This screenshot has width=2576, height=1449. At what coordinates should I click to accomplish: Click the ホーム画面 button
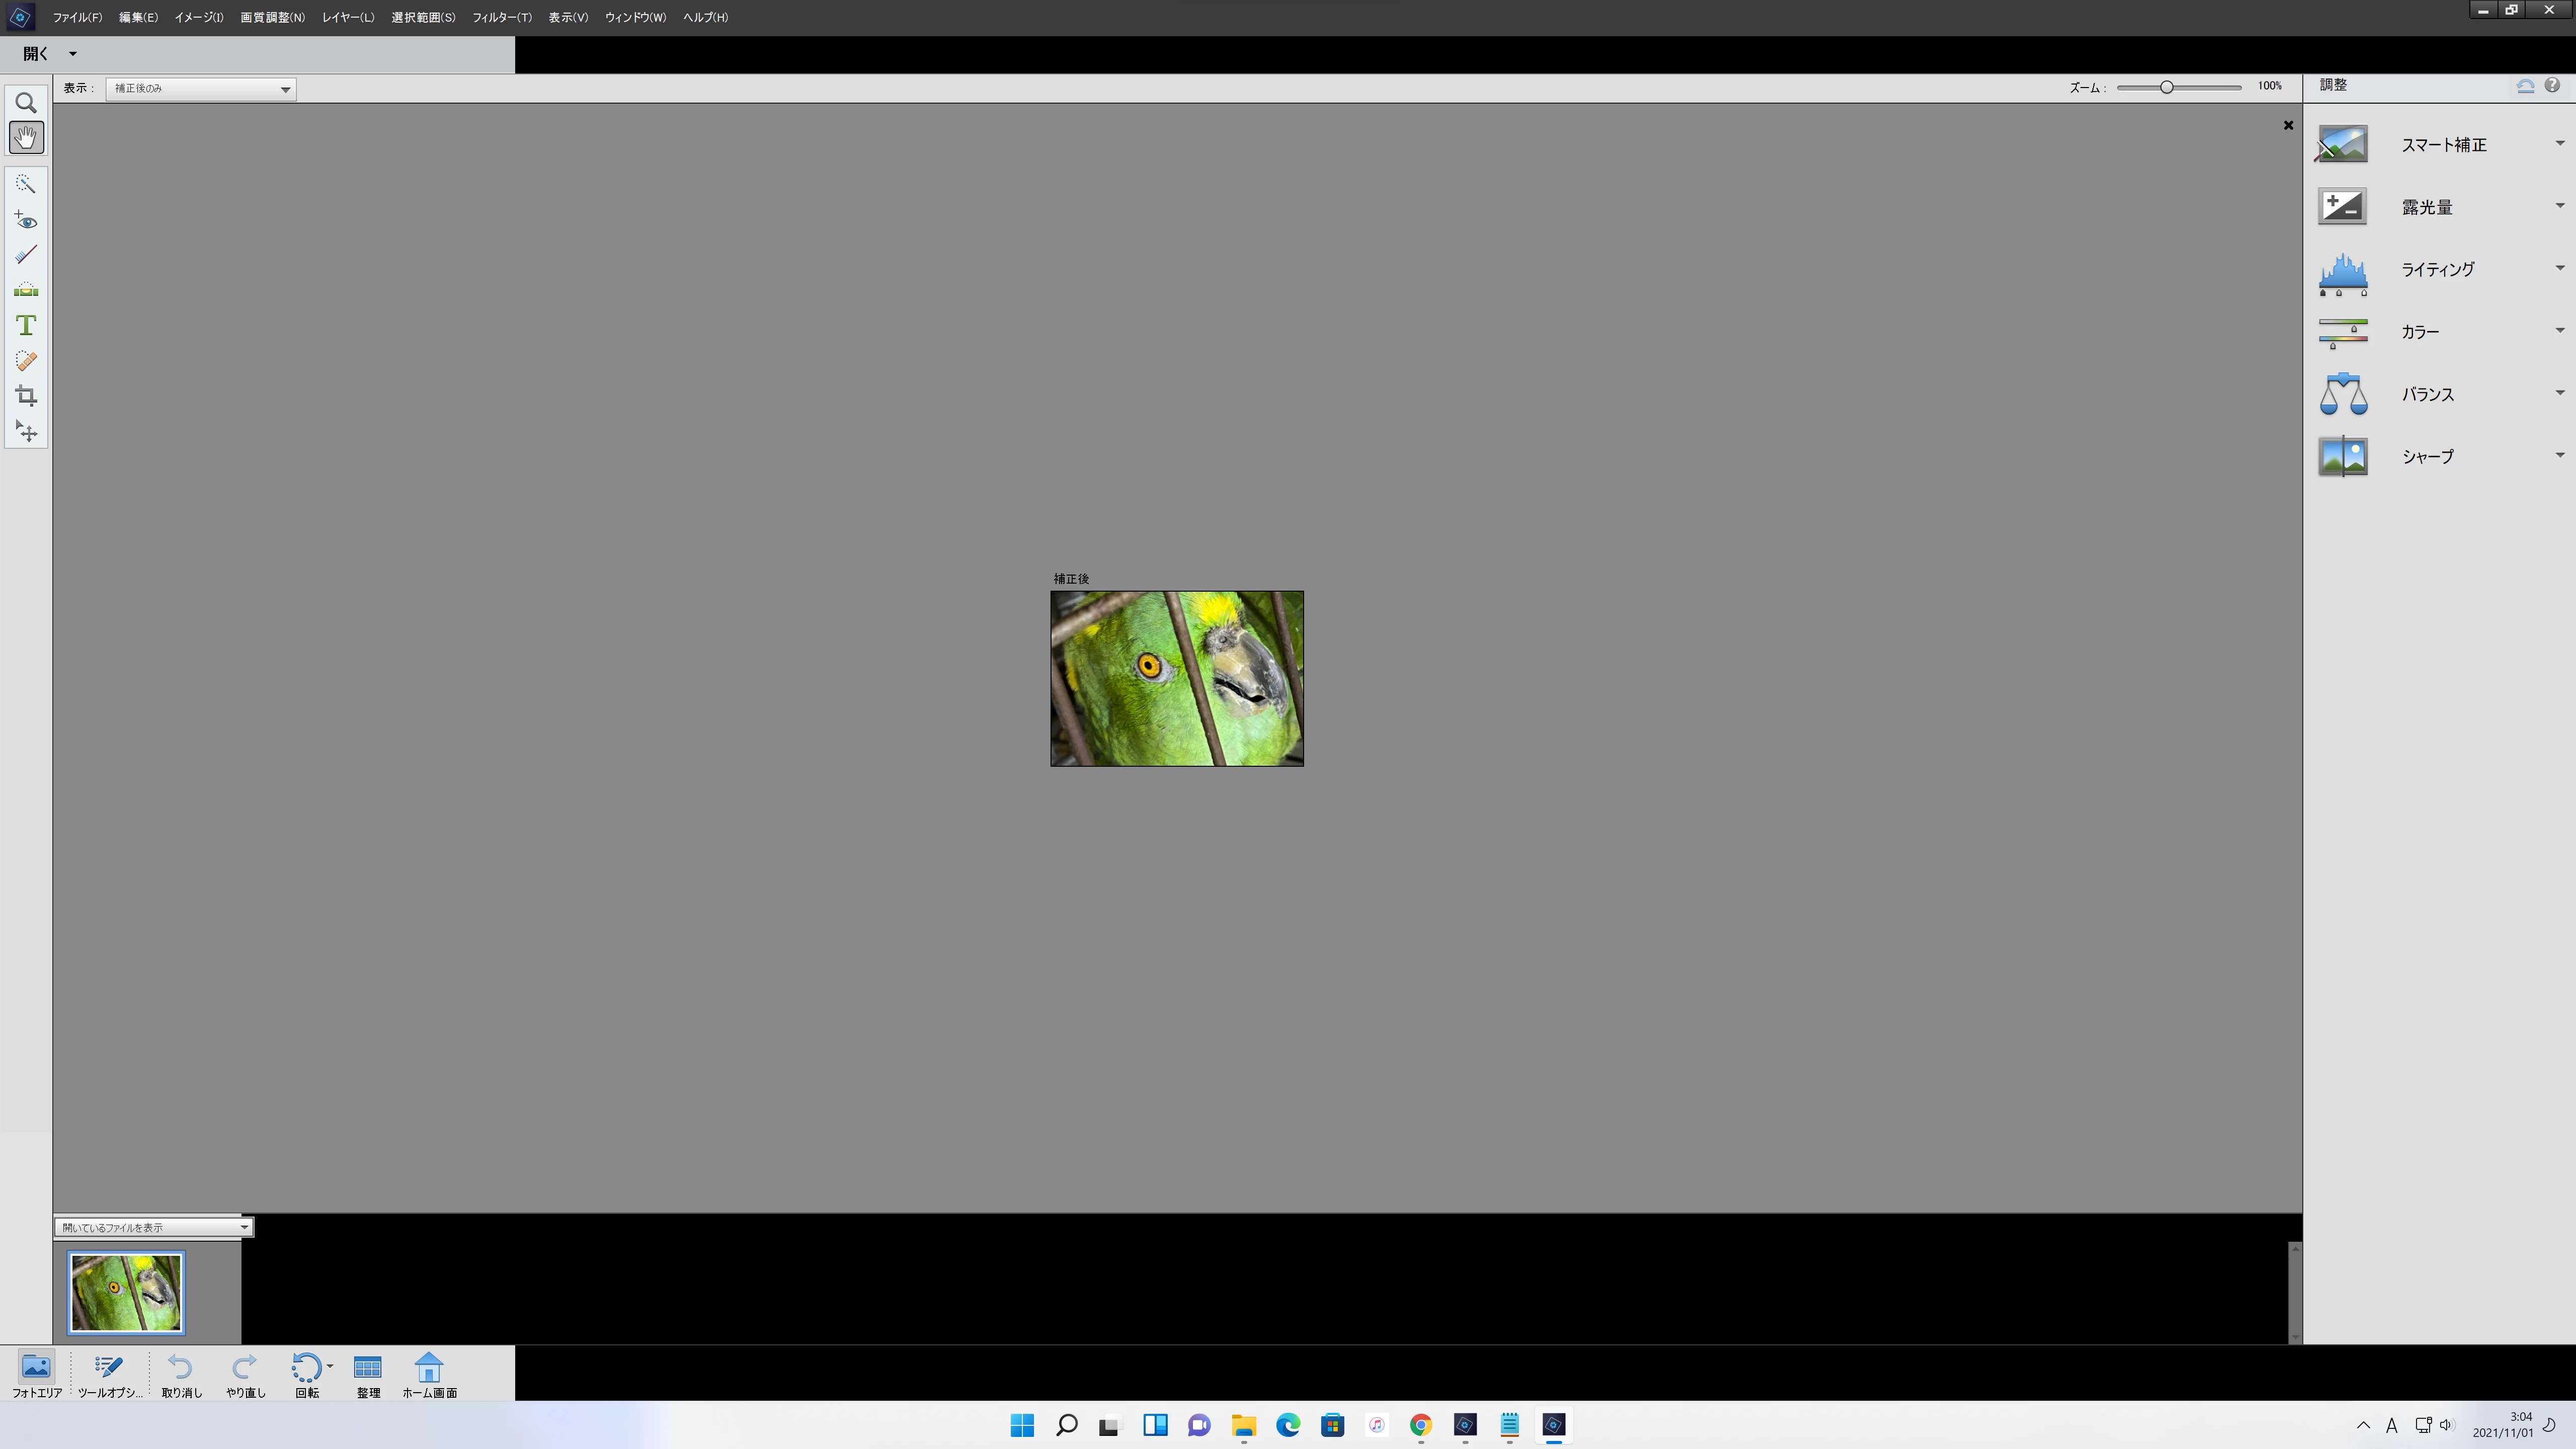click(429, 1374)
